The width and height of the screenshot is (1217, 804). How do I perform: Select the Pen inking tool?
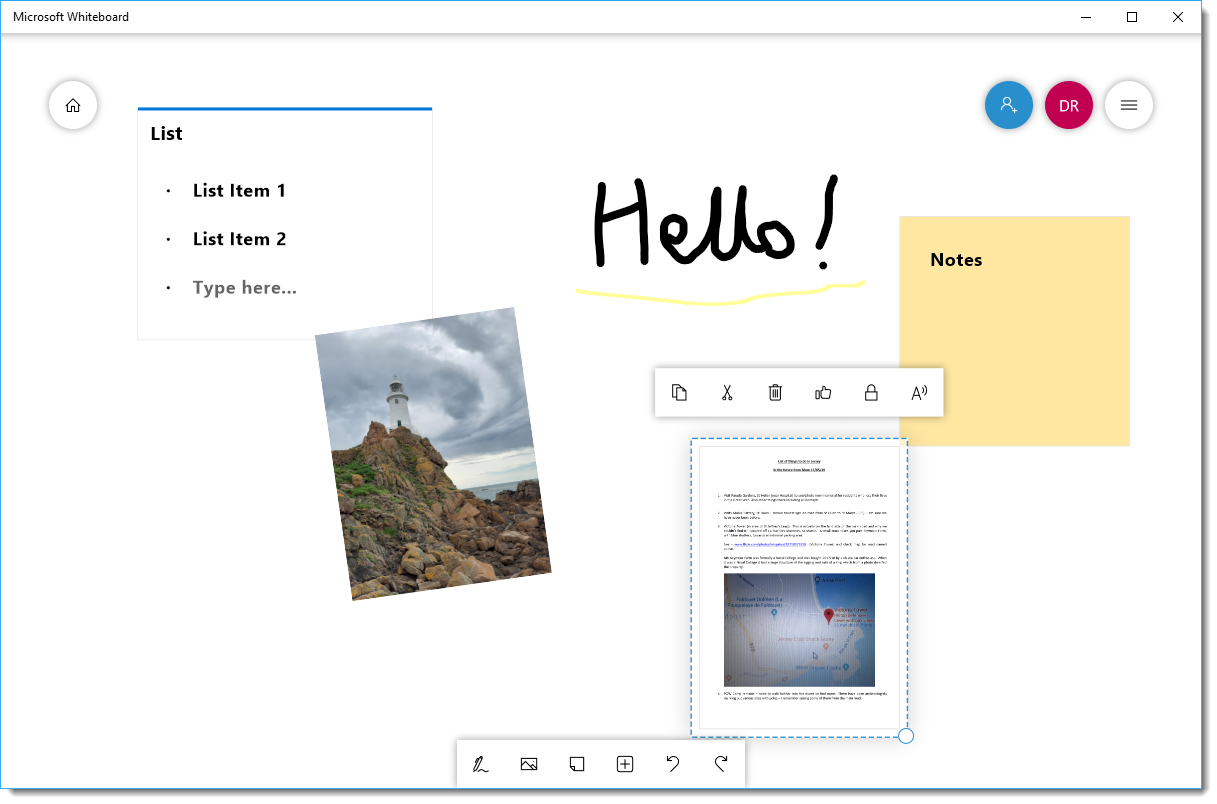(x=481, y=765)
